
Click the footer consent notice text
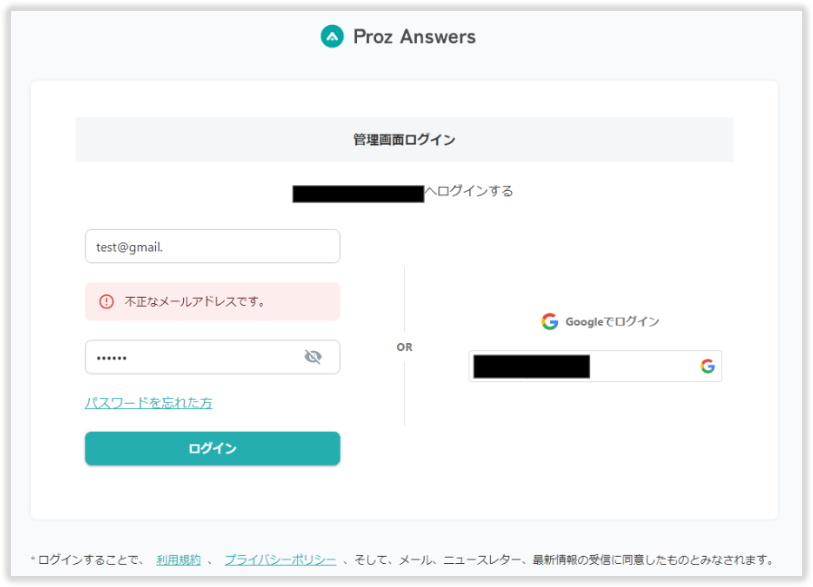tap(560, 560)
